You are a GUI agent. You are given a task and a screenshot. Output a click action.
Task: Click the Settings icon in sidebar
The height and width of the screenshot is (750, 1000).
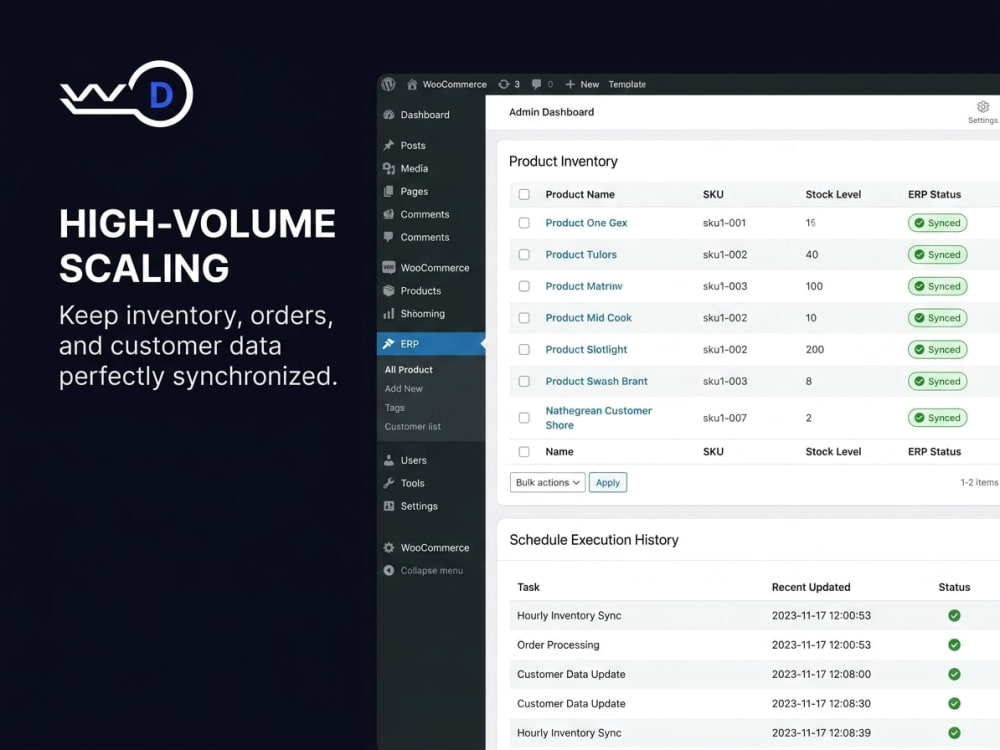[x=389, y=506]
